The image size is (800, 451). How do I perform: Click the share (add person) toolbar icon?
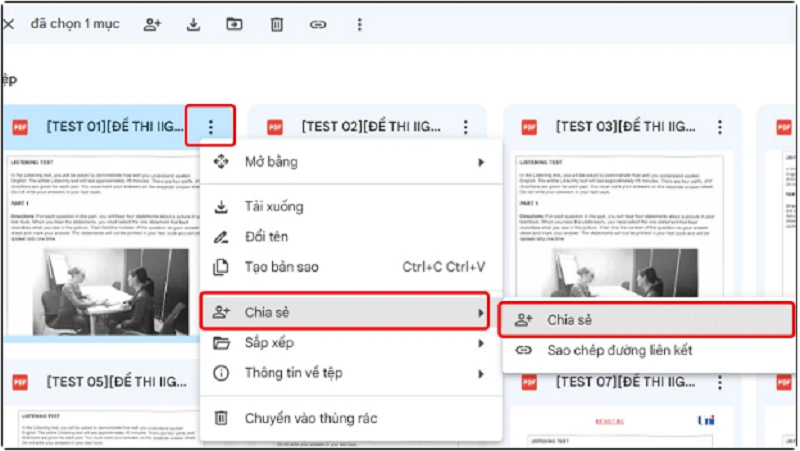(152, 24)
